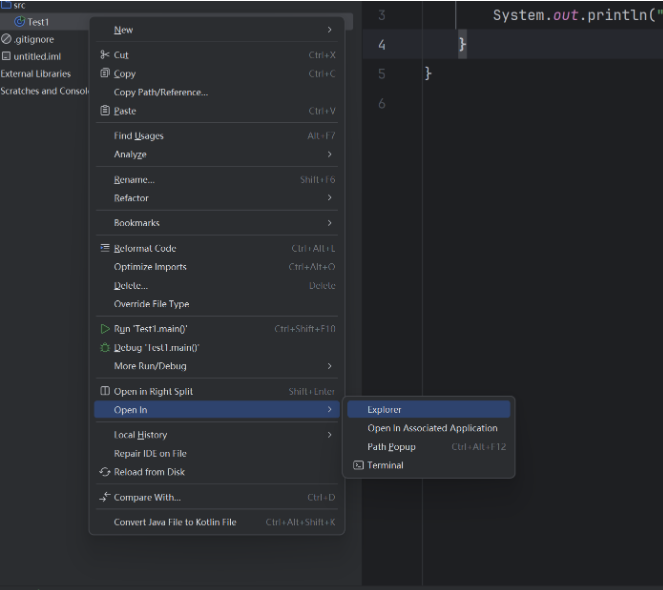
Task: Click the Debug bug icon
Action: (x=105, y=348)
